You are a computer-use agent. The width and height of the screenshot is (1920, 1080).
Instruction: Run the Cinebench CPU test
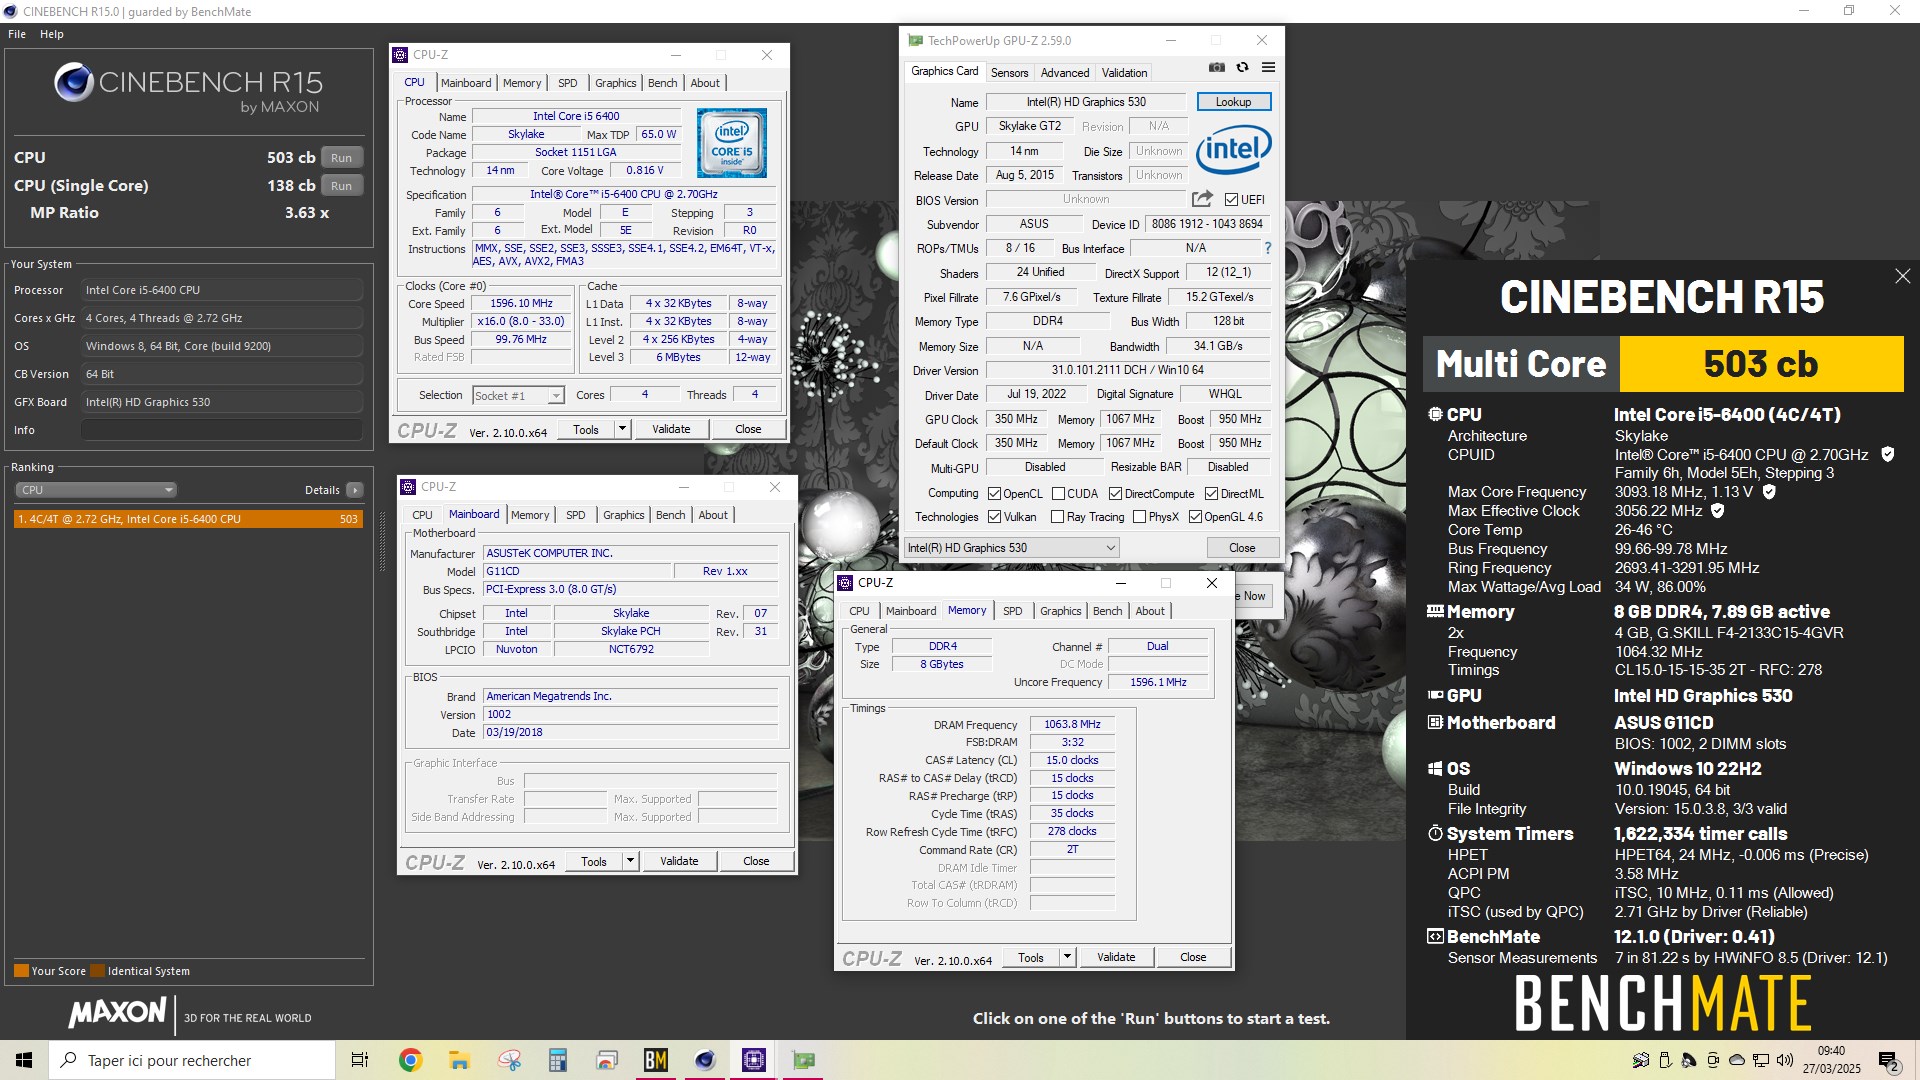tap(342, 158)
